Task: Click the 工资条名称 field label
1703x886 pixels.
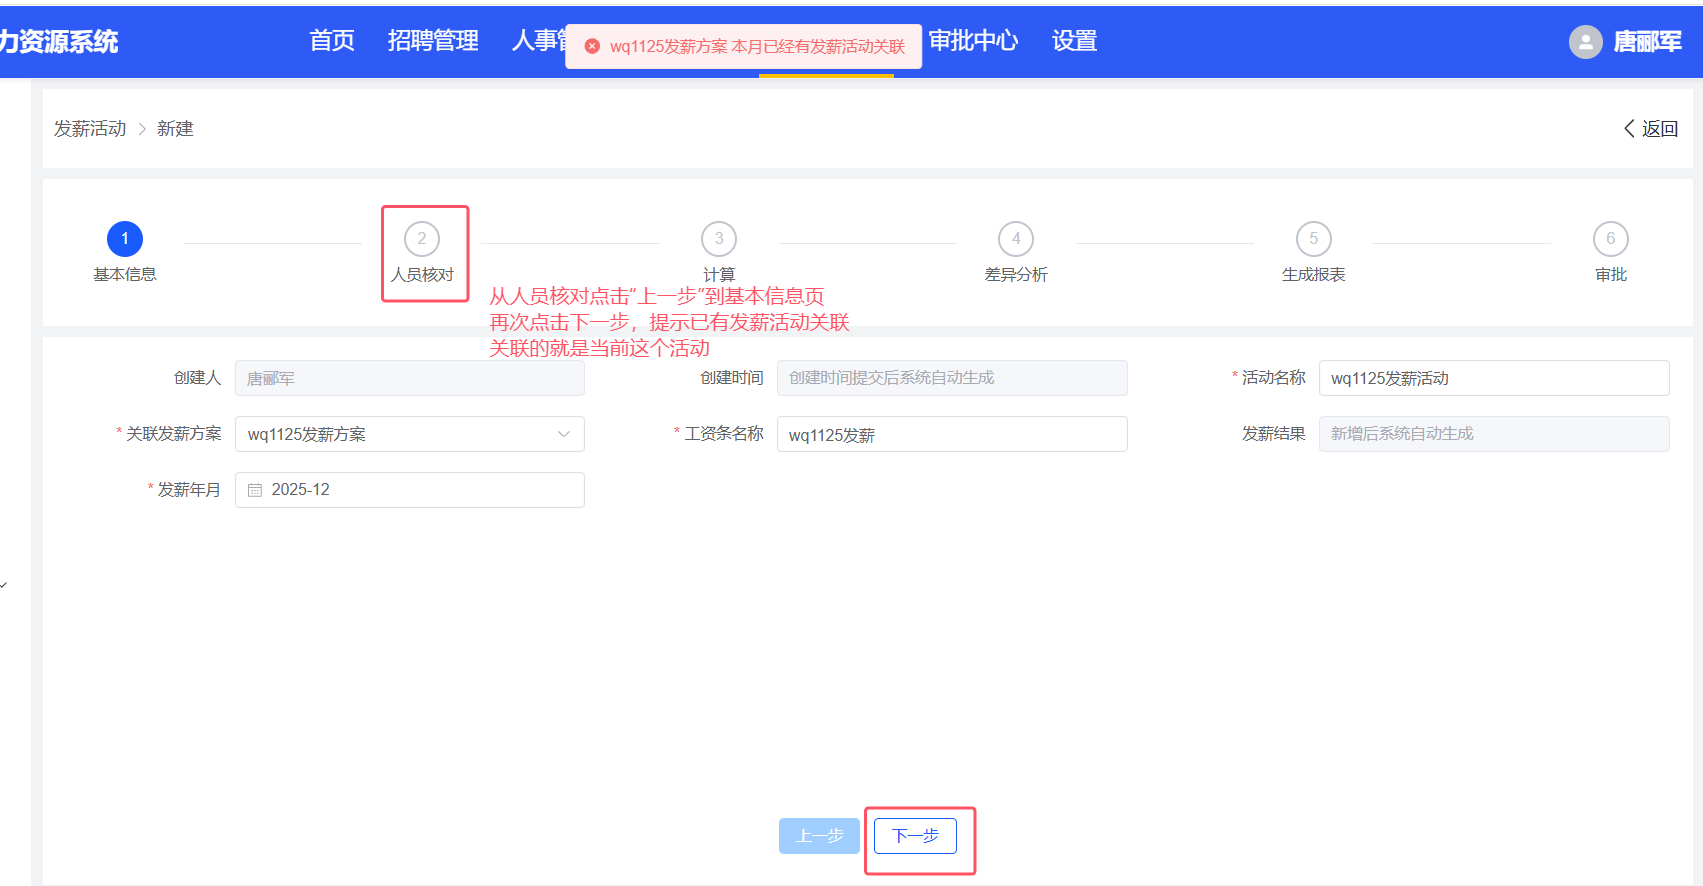Action: point(724,434)
